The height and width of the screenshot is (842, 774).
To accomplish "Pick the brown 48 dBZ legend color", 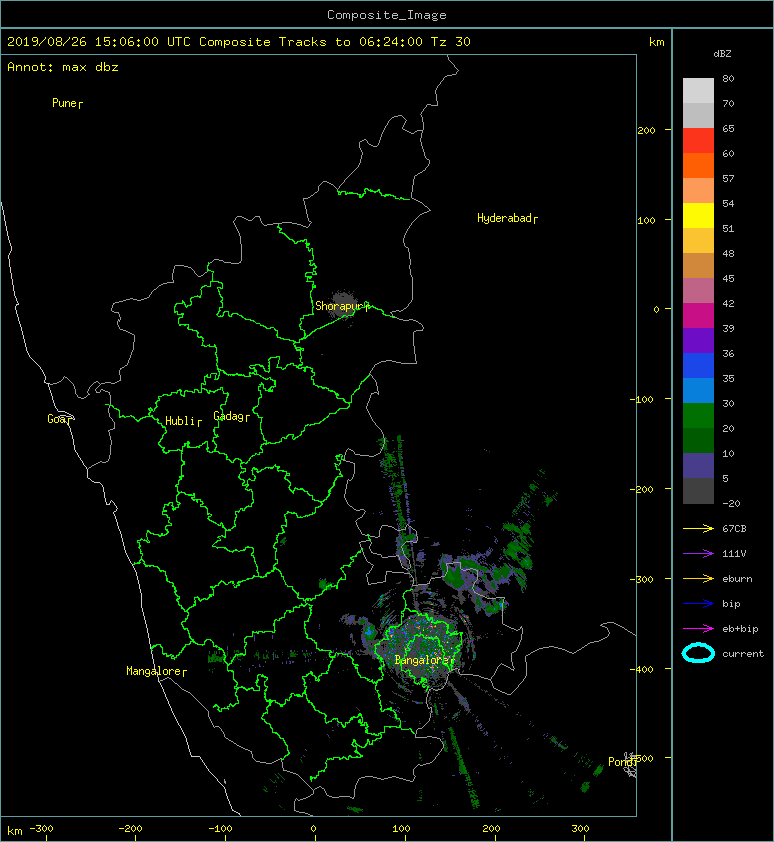I will 698,265.
